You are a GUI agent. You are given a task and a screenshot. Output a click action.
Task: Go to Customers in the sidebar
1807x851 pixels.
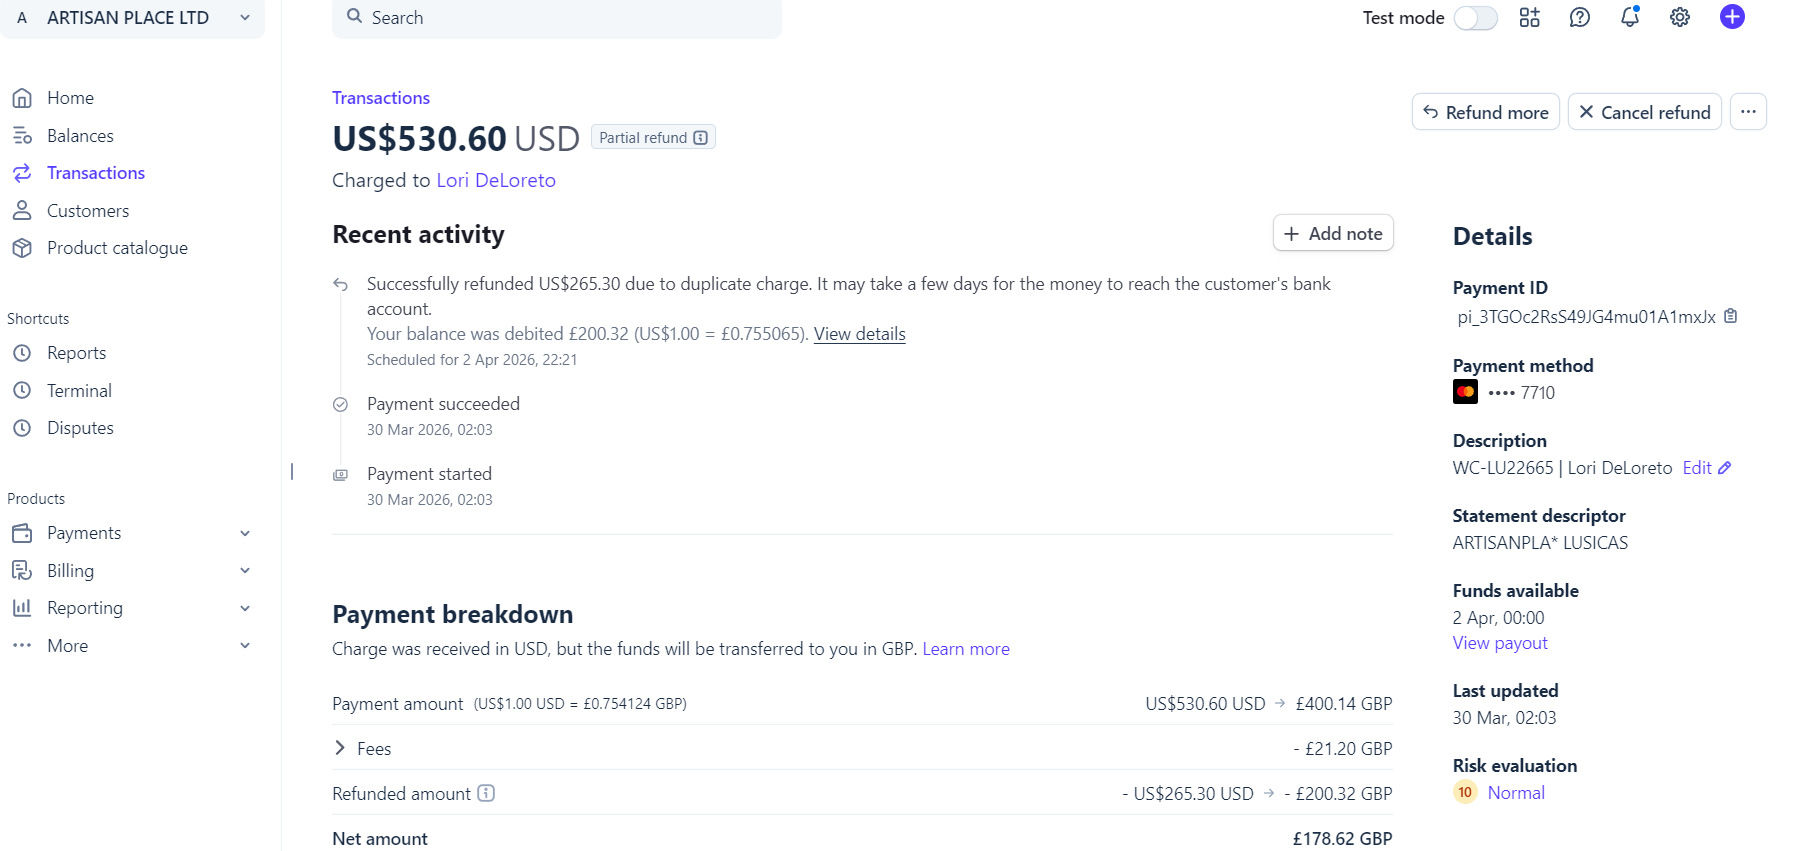tap(88, 211)
